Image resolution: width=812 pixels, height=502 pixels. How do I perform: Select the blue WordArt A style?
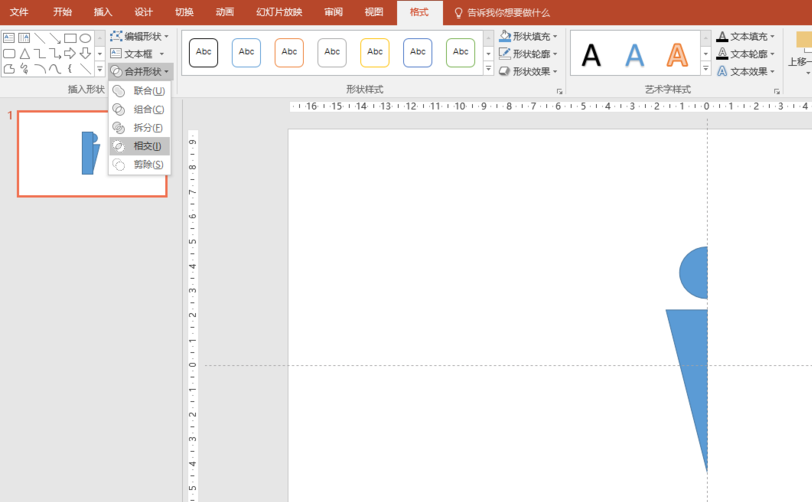(x=634, y=54)
